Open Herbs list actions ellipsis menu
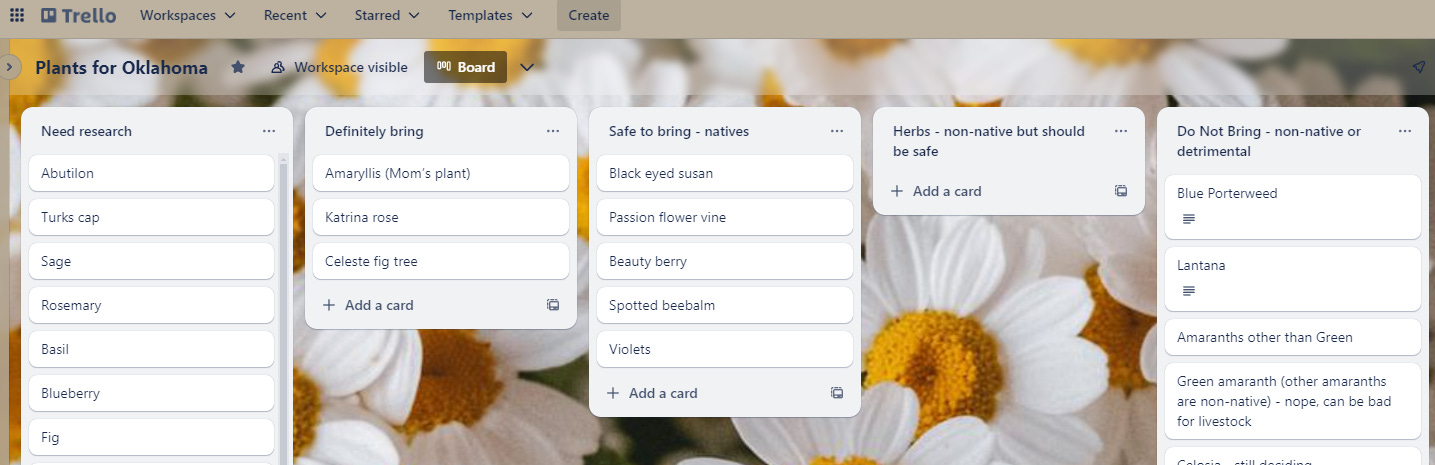 (x=1121, y=131)
